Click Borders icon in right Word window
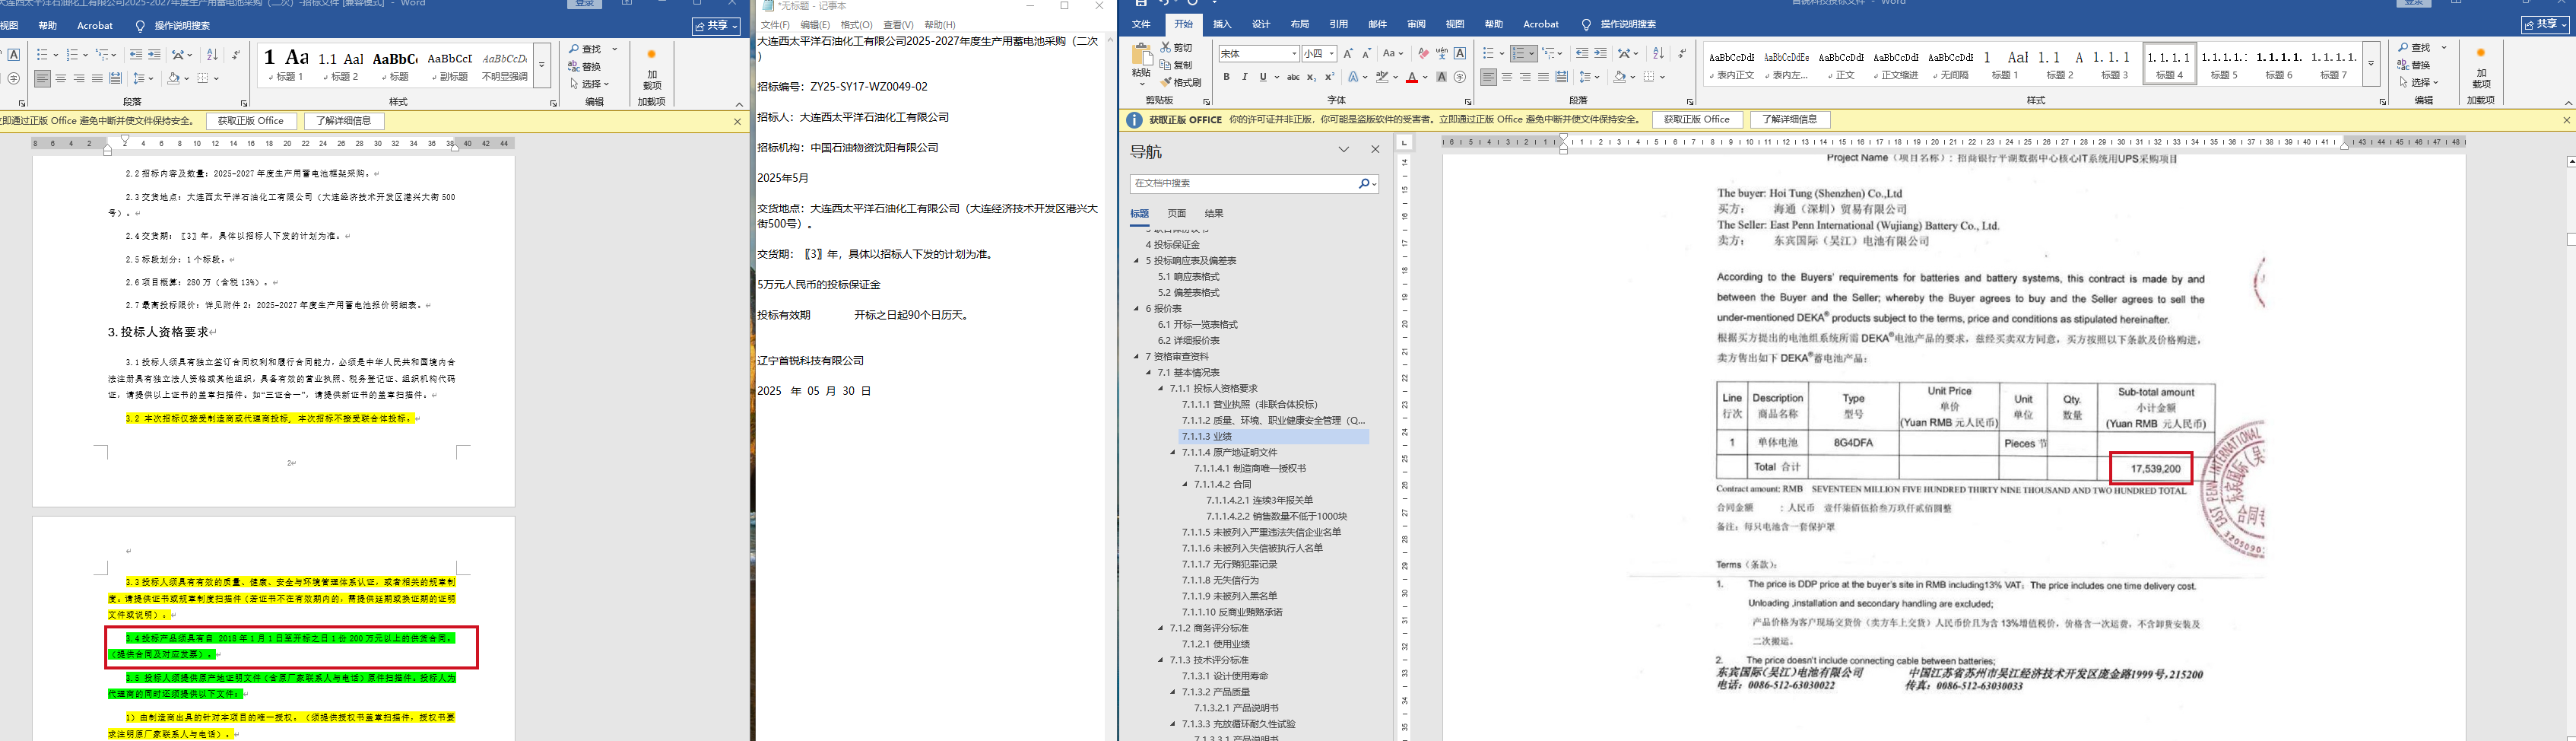Screen dimensions: 2576x741 (1649, 77)
